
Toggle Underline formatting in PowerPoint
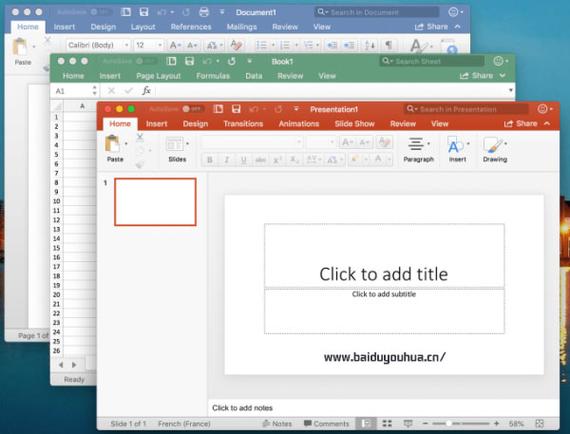click(x=244, y=160)
